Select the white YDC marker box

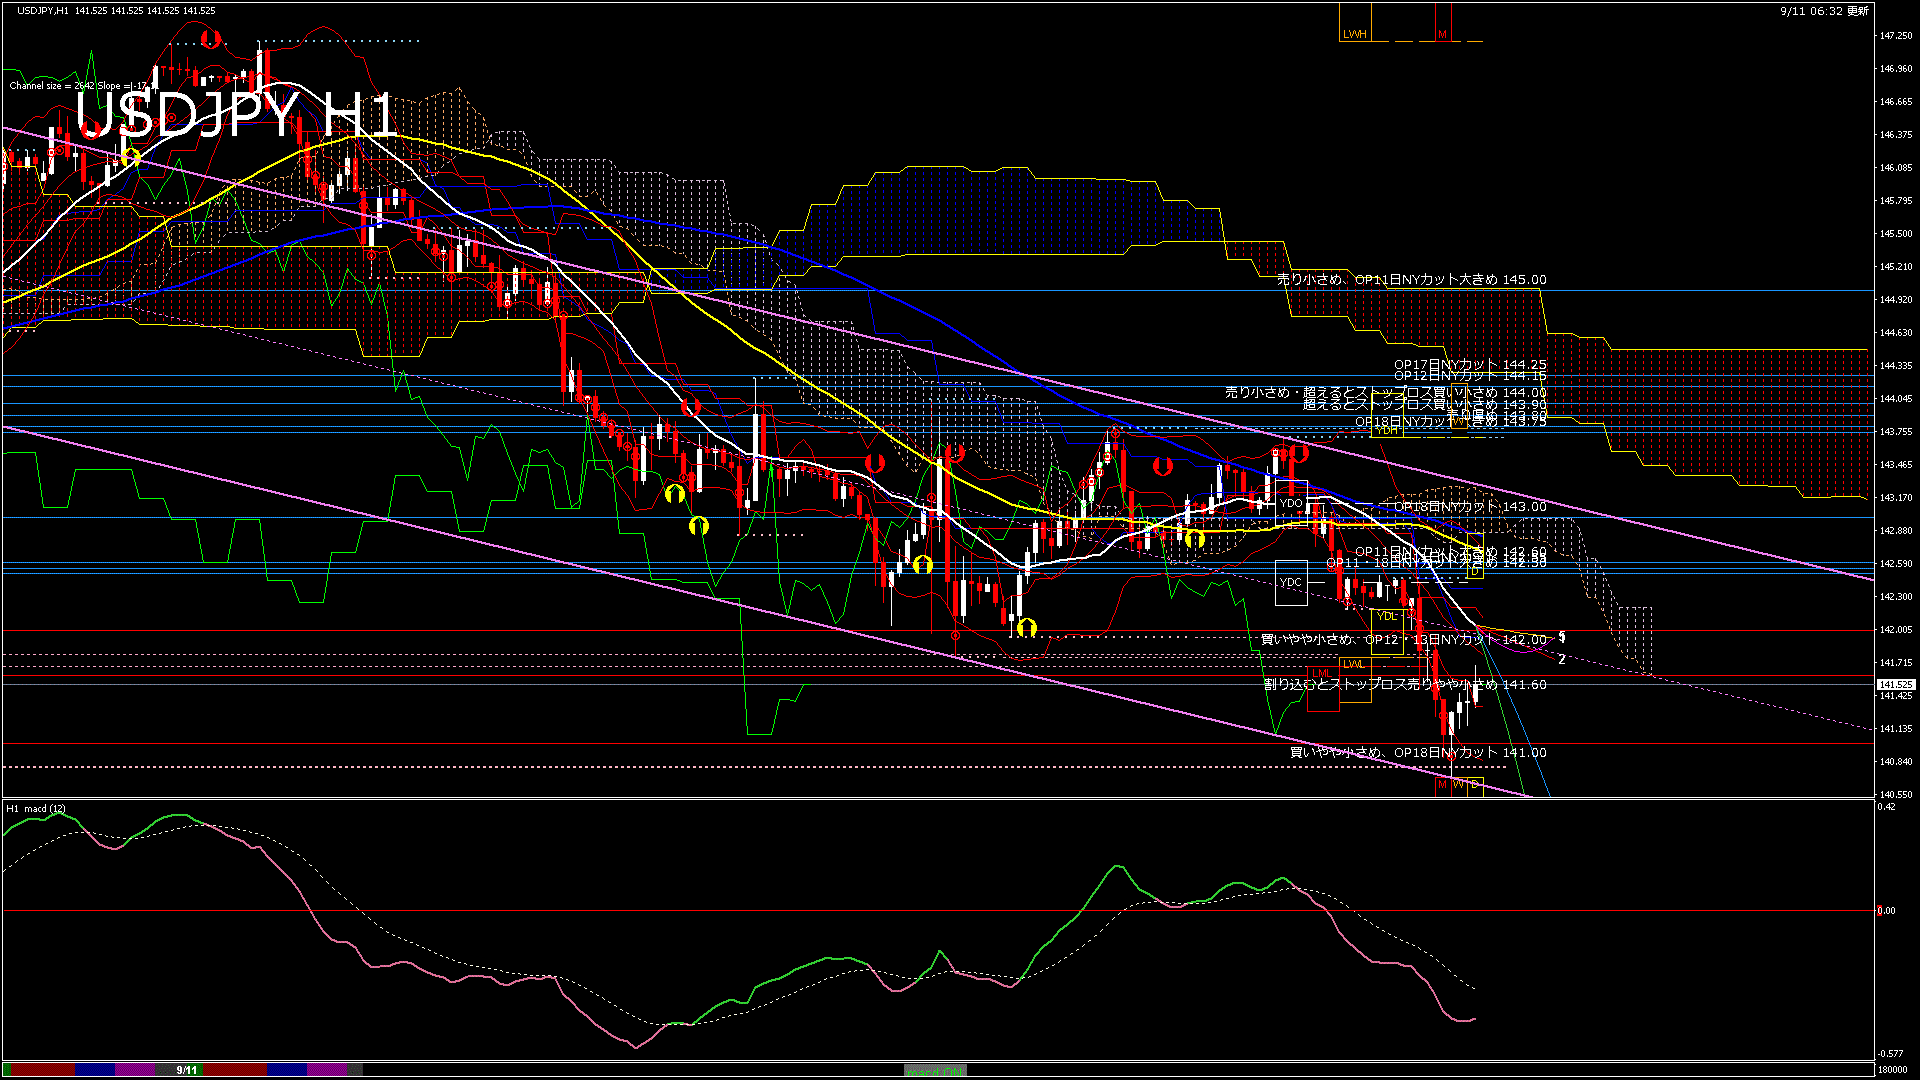point(1291,582)
